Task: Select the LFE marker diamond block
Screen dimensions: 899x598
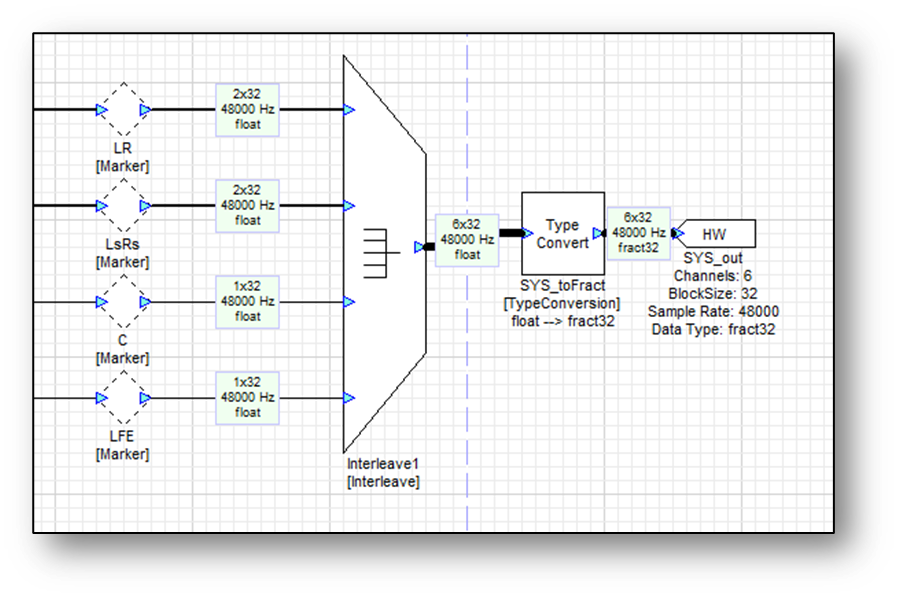Action: click(123, 398)
